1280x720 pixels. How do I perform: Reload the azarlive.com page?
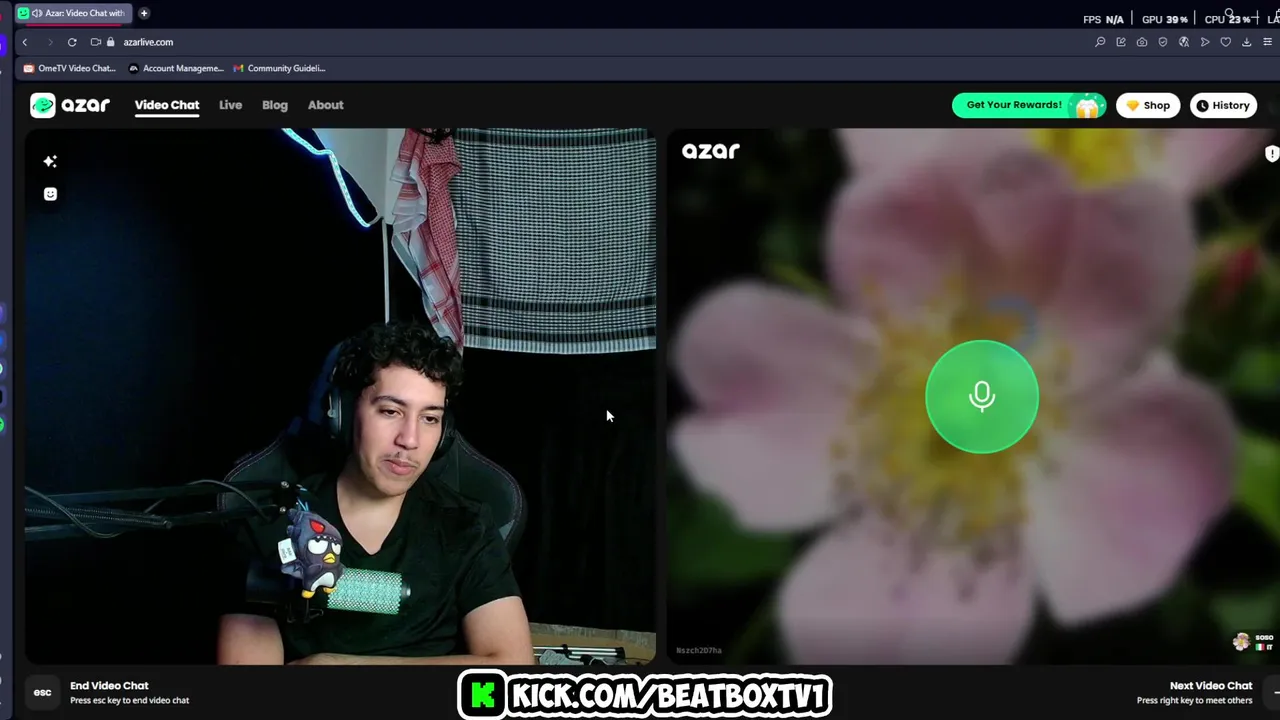[72, 42]
